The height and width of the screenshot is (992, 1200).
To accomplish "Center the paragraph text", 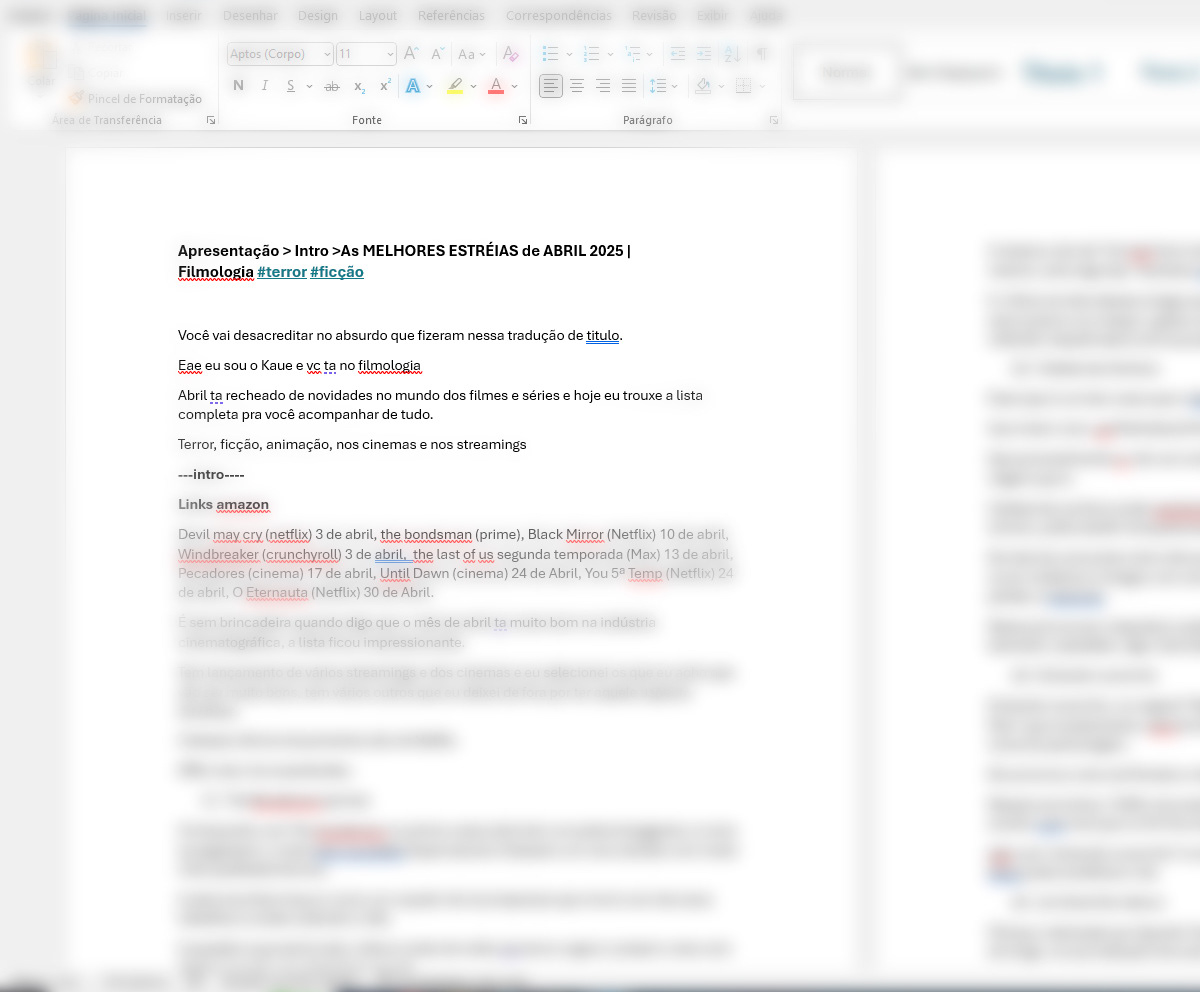I will click(x=577, y=86).
